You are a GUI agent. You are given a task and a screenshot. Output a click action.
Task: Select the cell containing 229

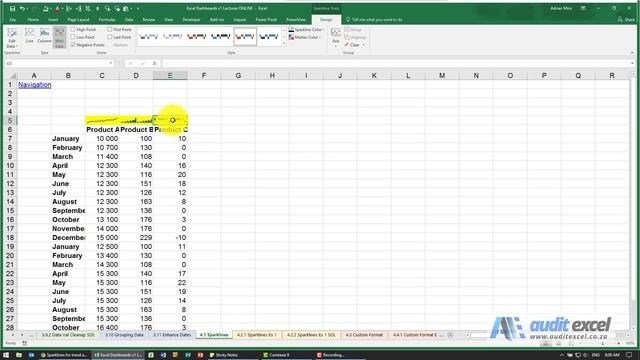pyautogui.click(x=136, y=238)
